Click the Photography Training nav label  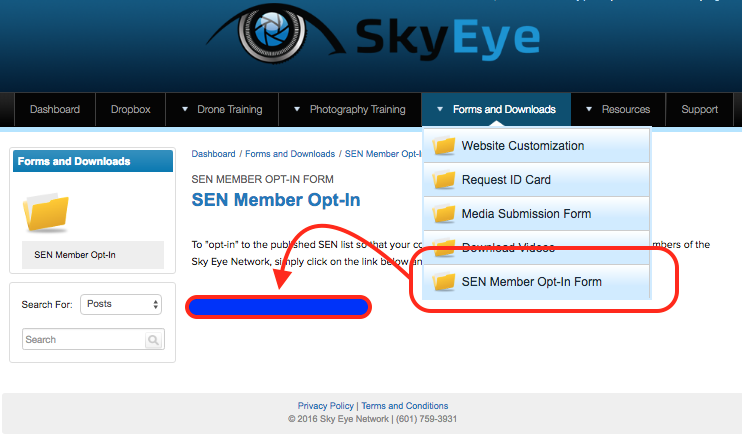click(x=358, y=109)
